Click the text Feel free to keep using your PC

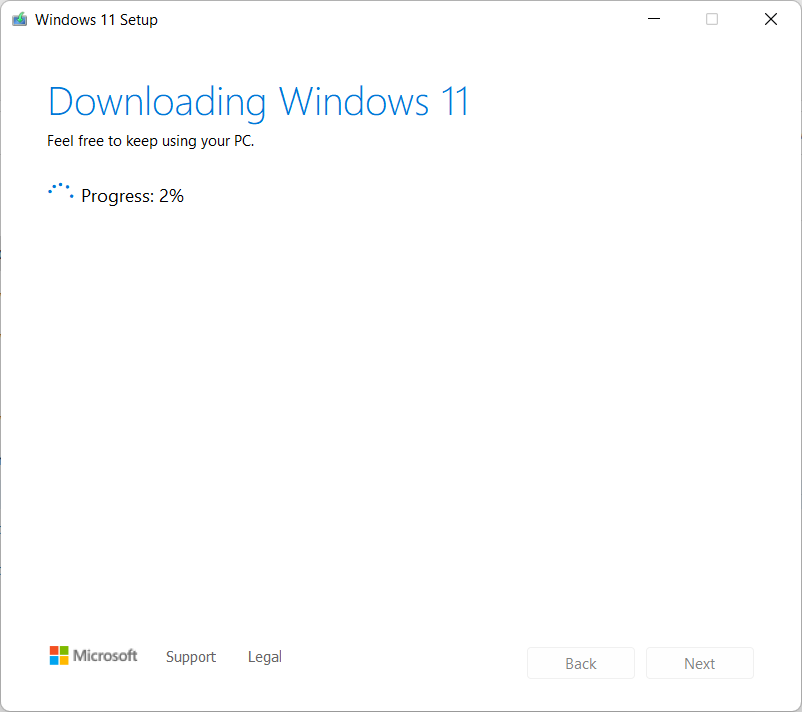pos(150,141)
